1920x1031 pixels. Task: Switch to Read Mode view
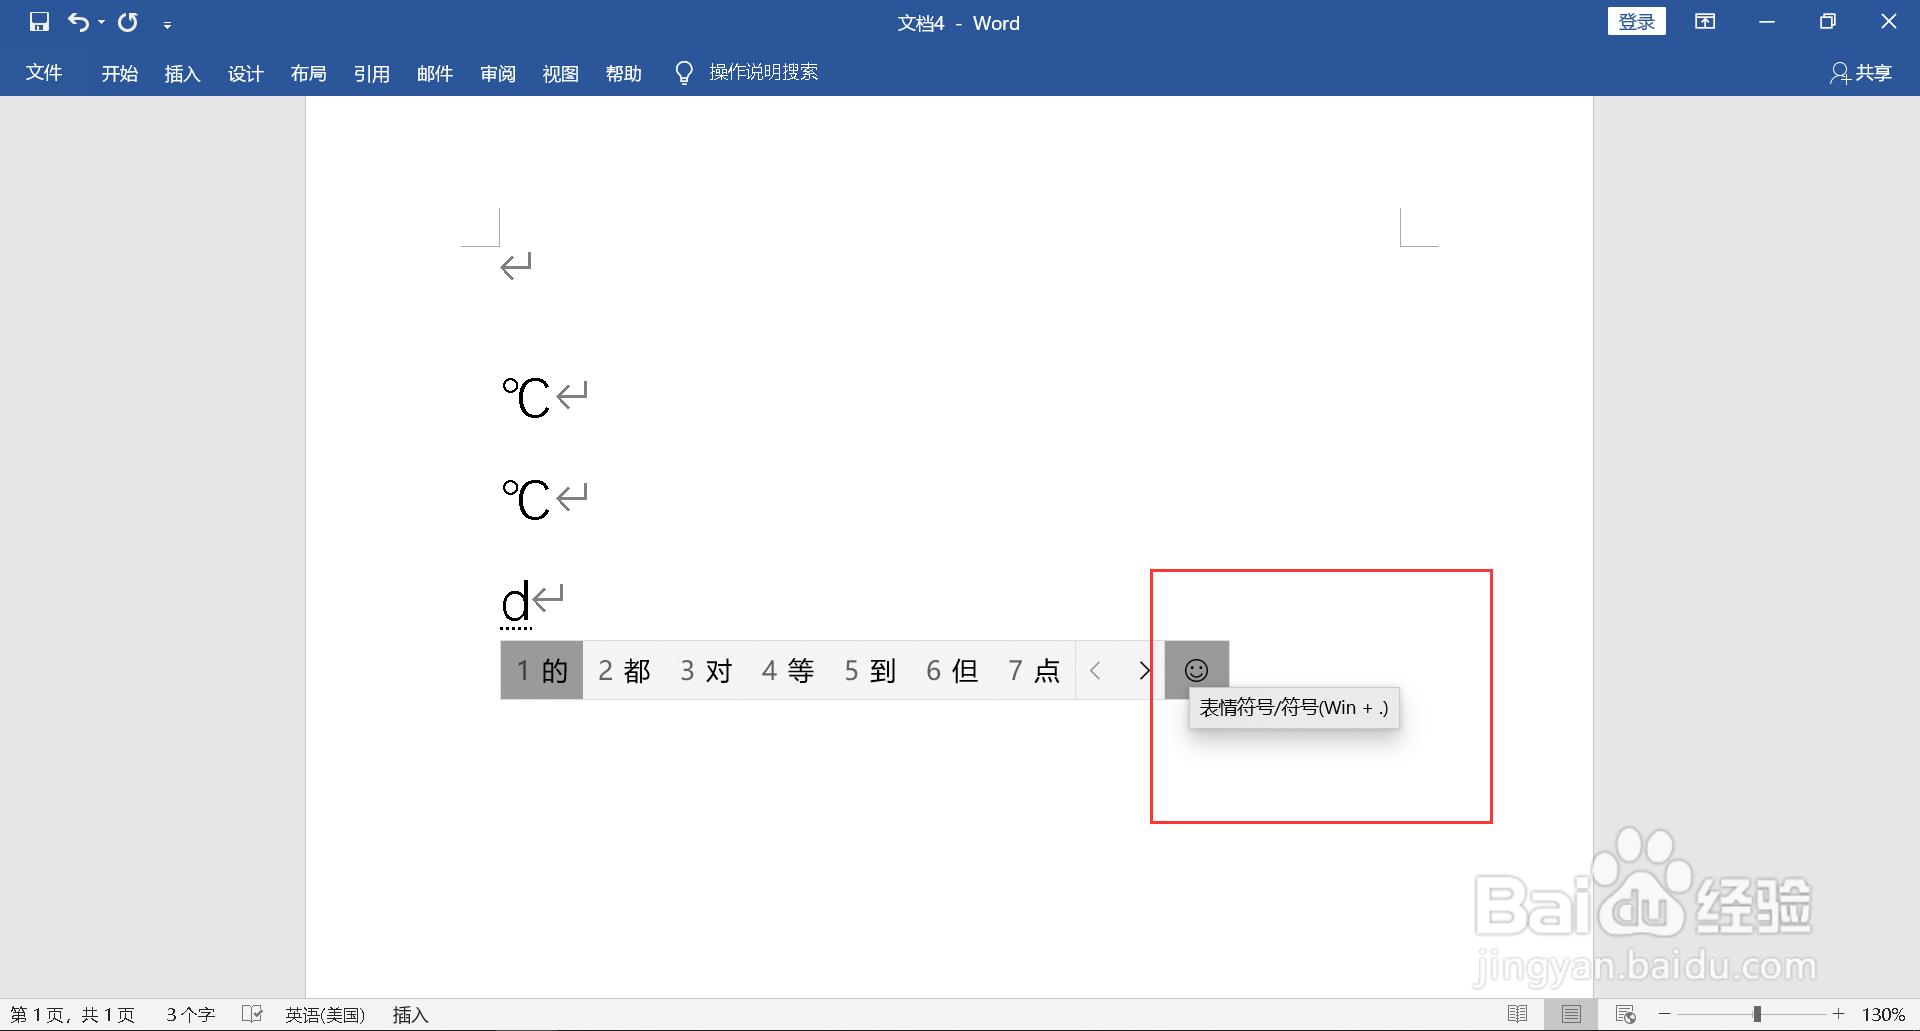(x=1517, y=1014)
